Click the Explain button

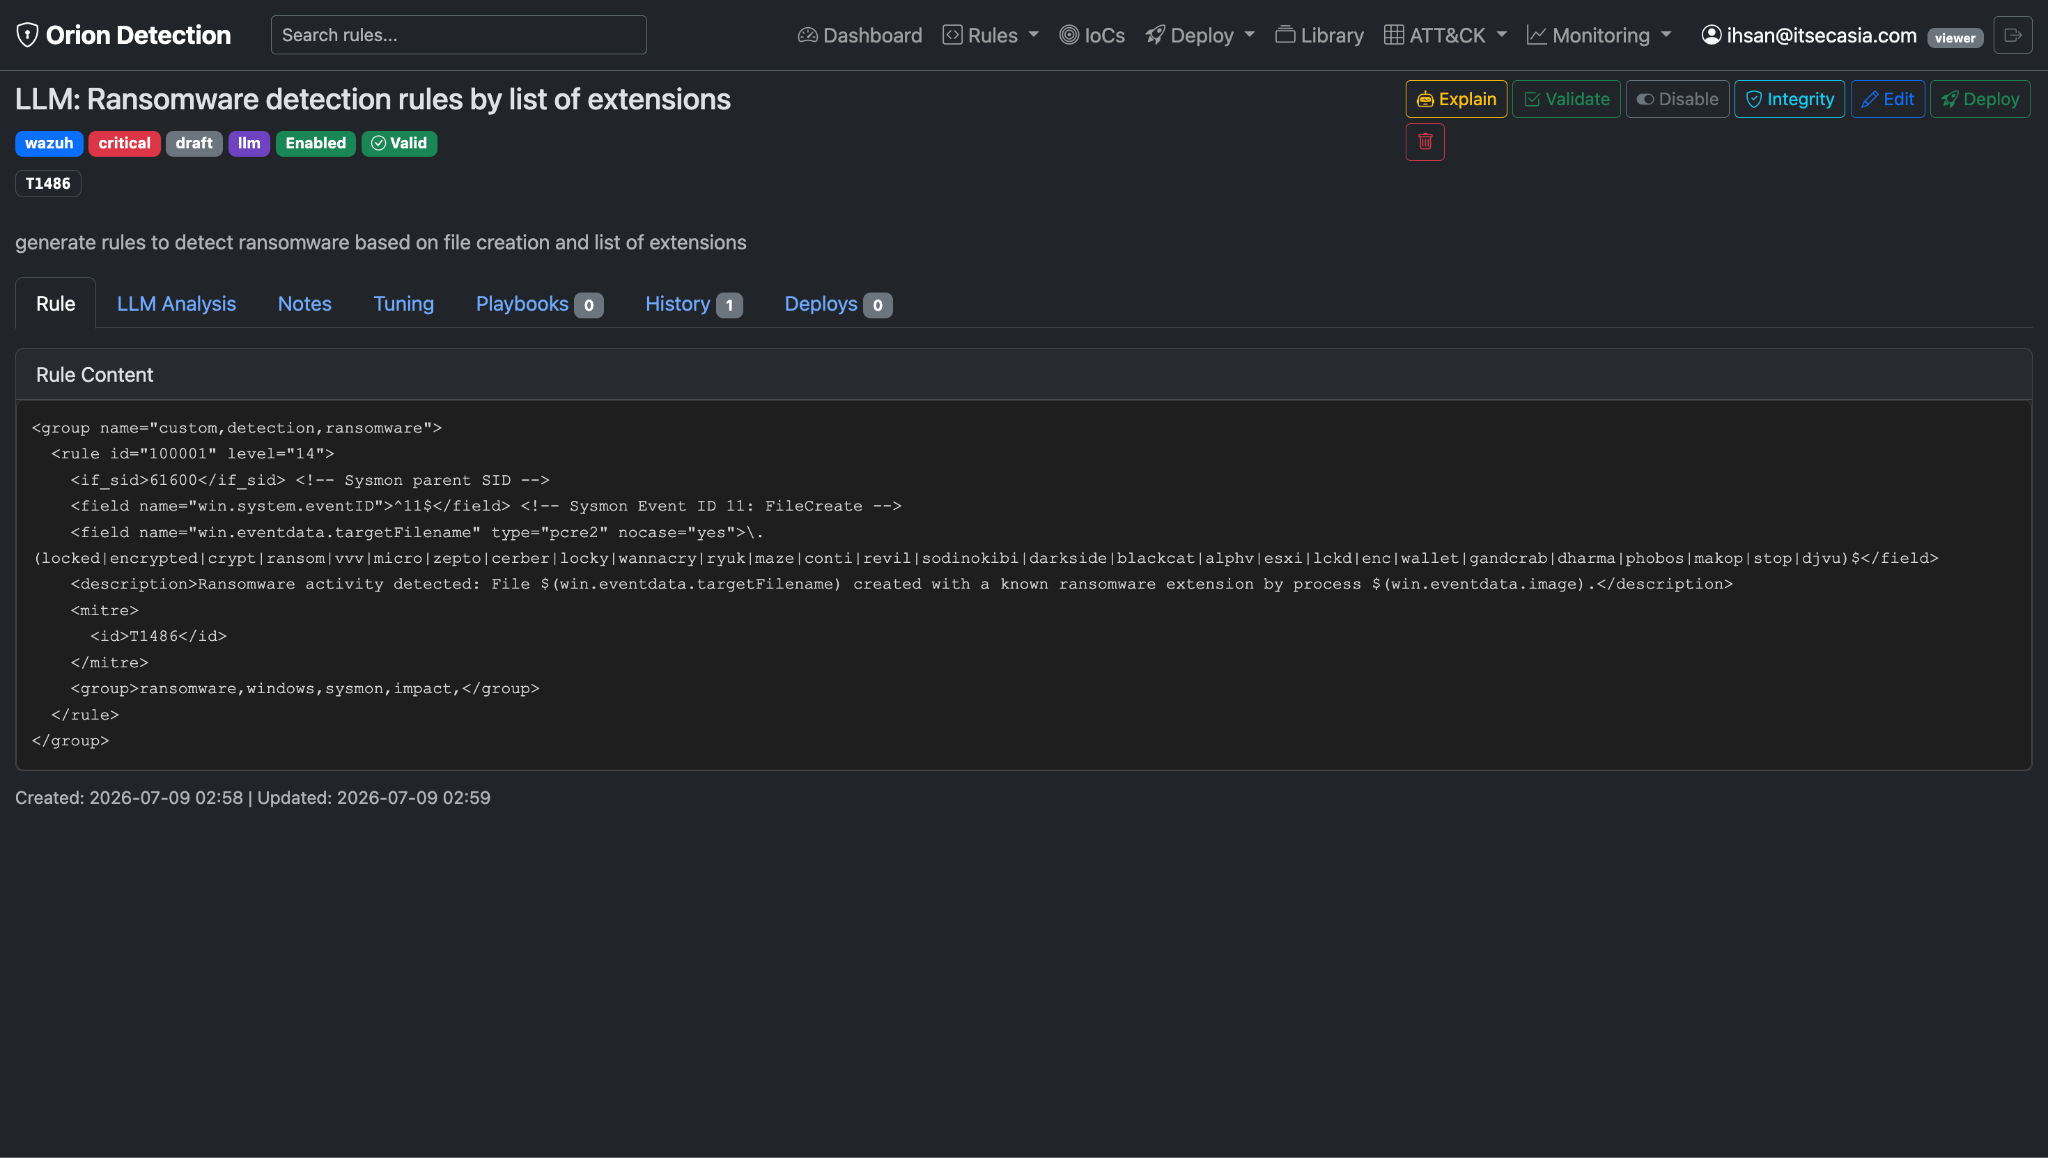tap(1456, 99)
